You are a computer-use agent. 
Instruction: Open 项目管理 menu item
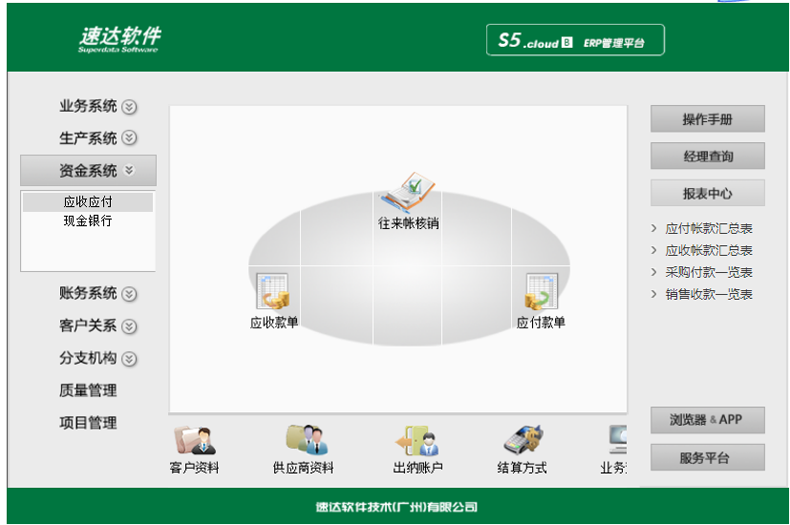pyautogui.click(x=88, y=422)
